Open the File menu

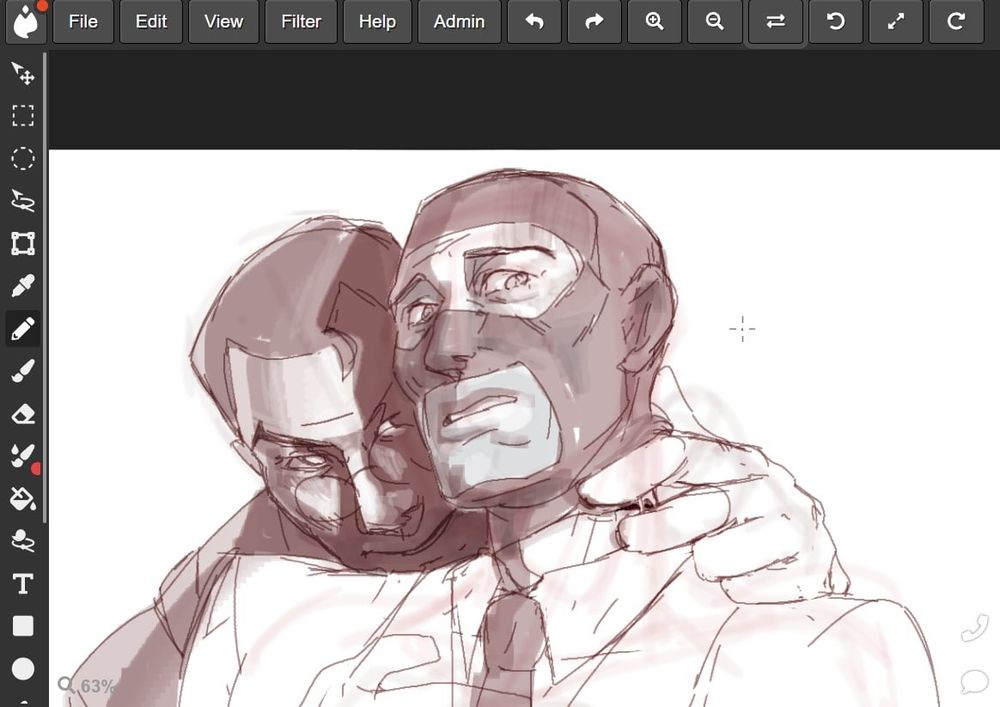pyautogui.click(x=83, y=22)
